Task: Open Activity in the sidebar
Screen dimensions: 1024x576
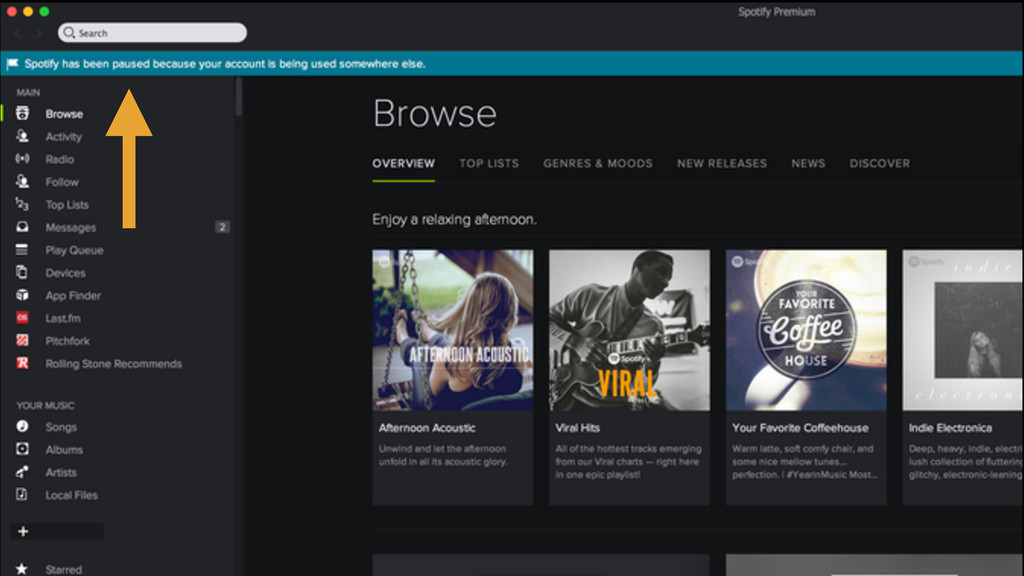Action: (x=63, y=136)
